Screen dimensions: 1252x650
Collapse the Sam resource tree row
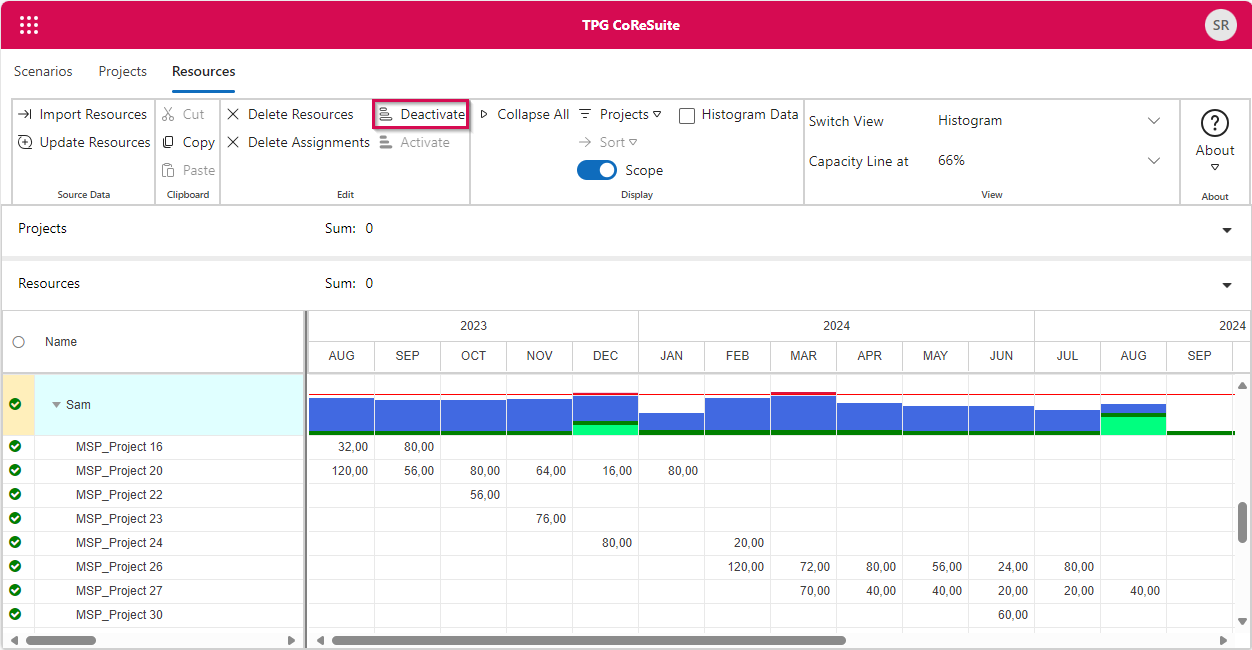point(57,405)
